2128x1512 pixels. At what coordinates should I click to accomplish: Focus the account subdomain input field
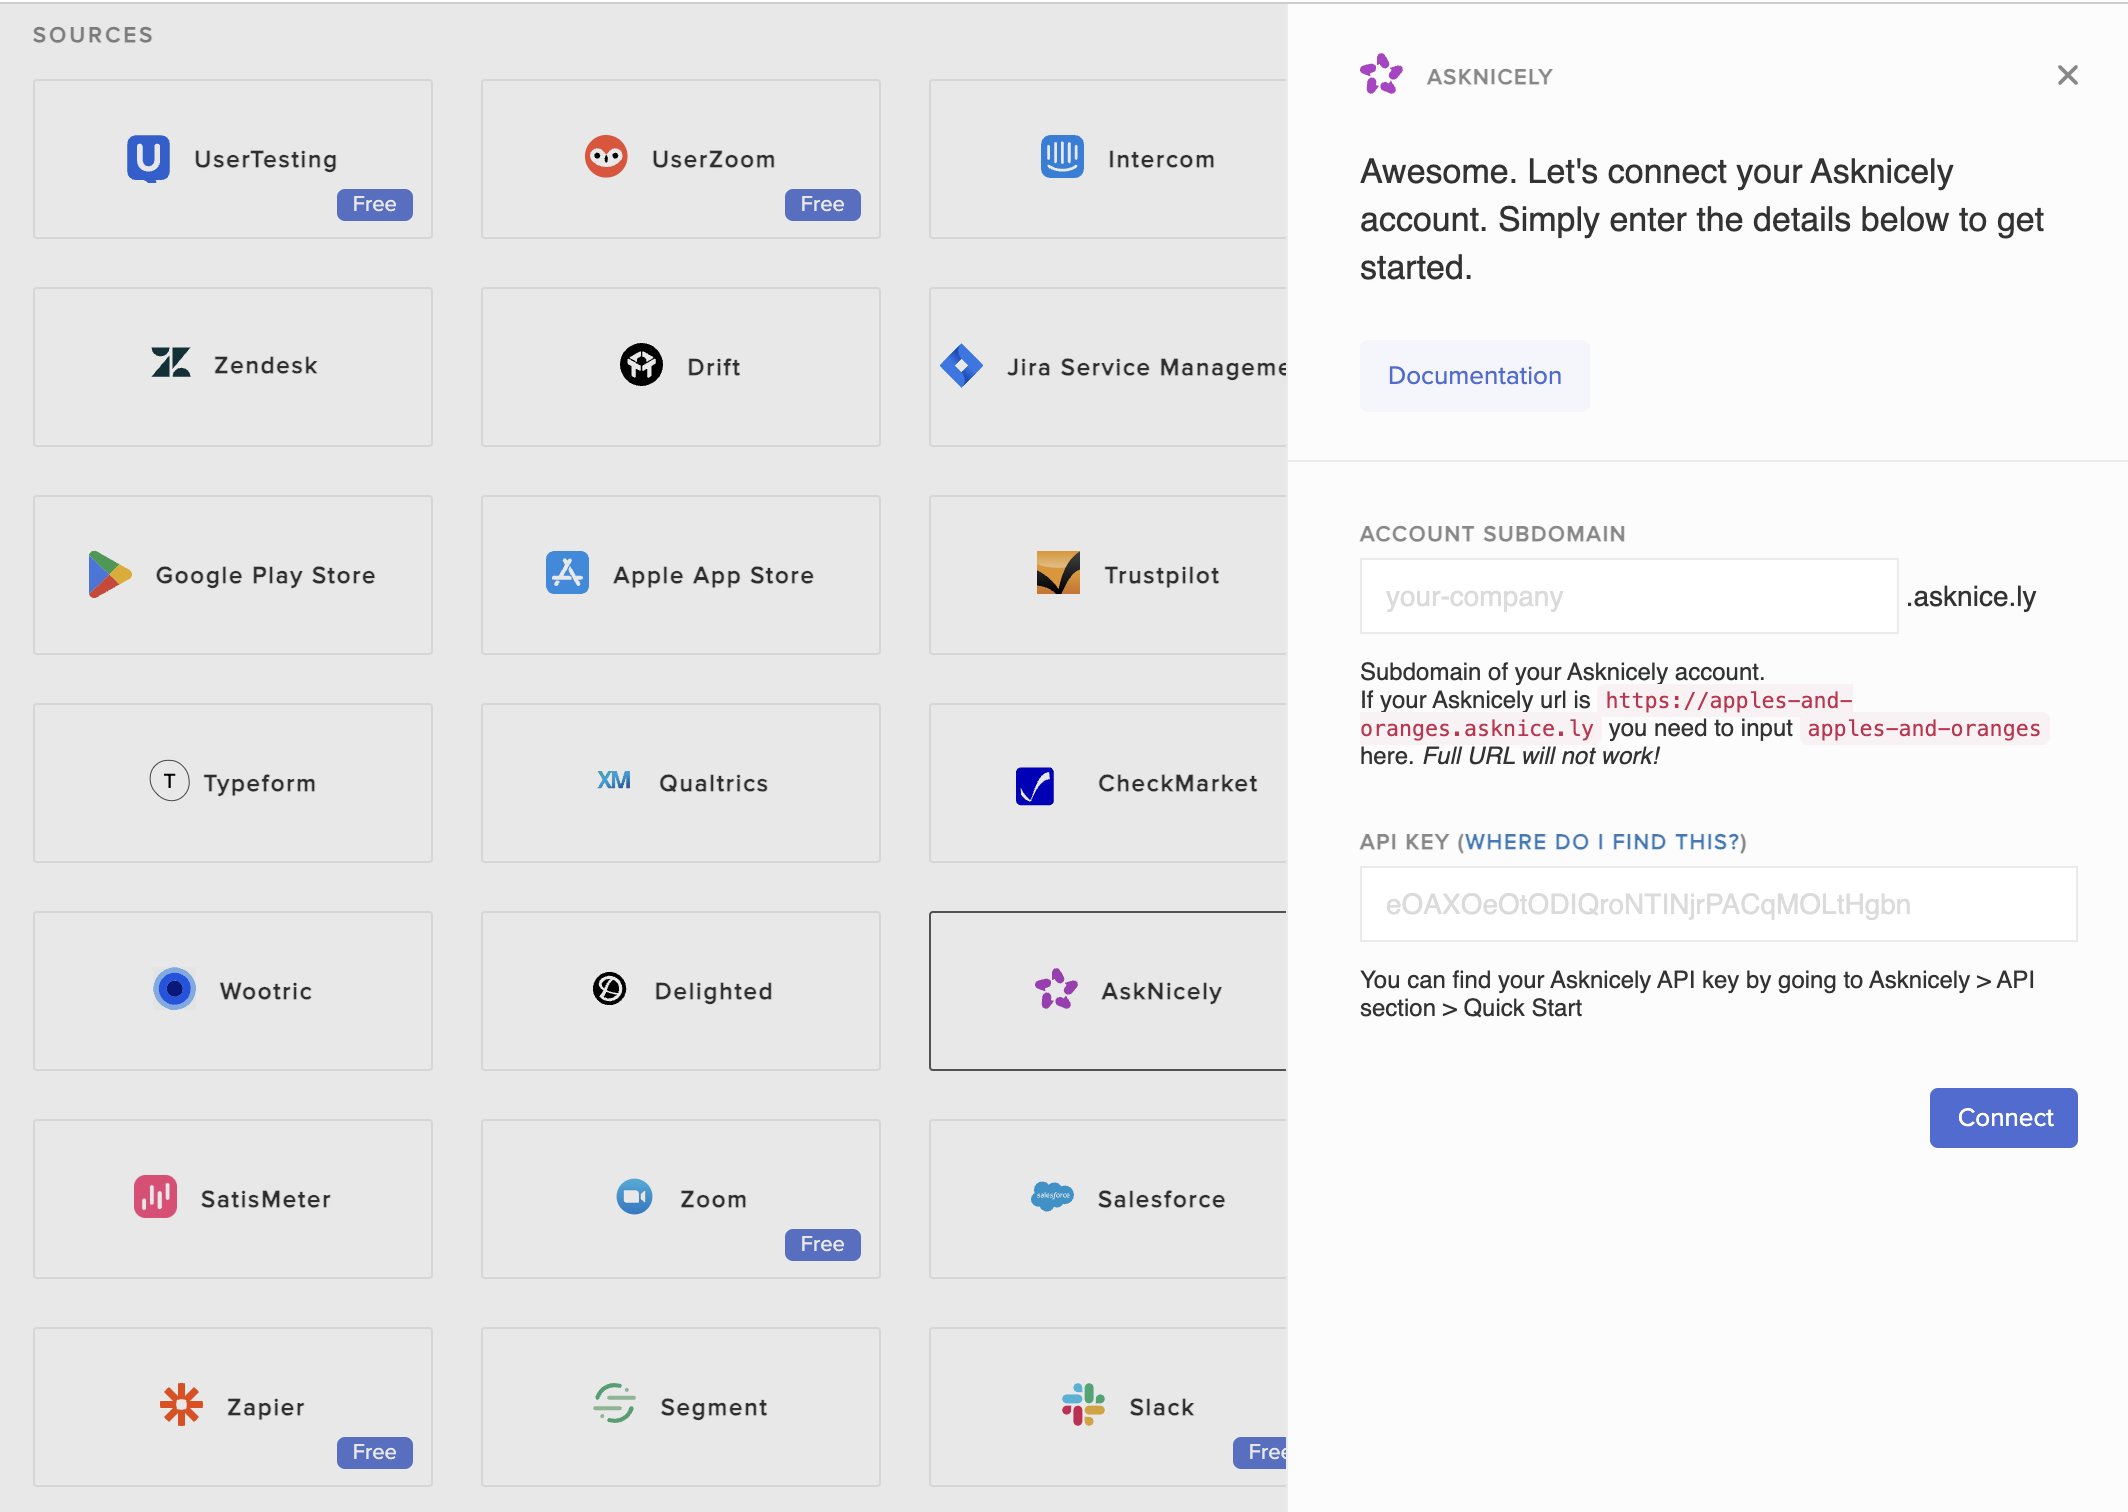tap(1629, 597)
